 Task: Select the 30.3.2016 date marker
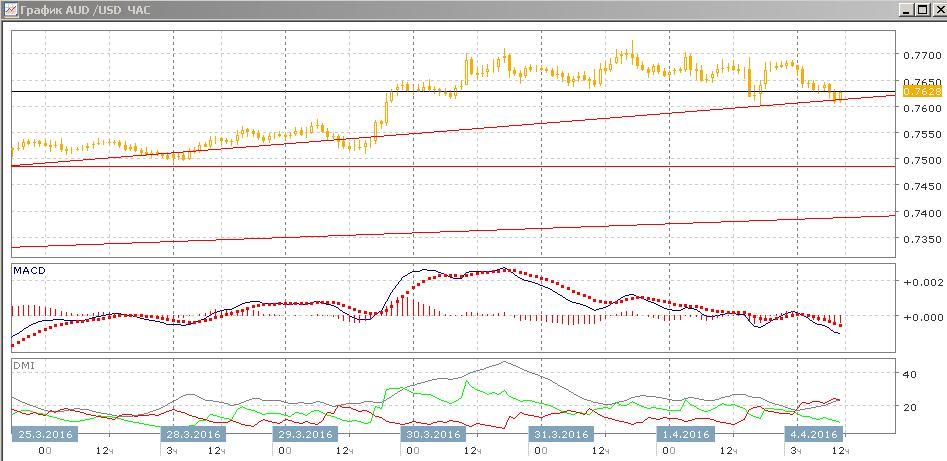(x=432, y=434)
